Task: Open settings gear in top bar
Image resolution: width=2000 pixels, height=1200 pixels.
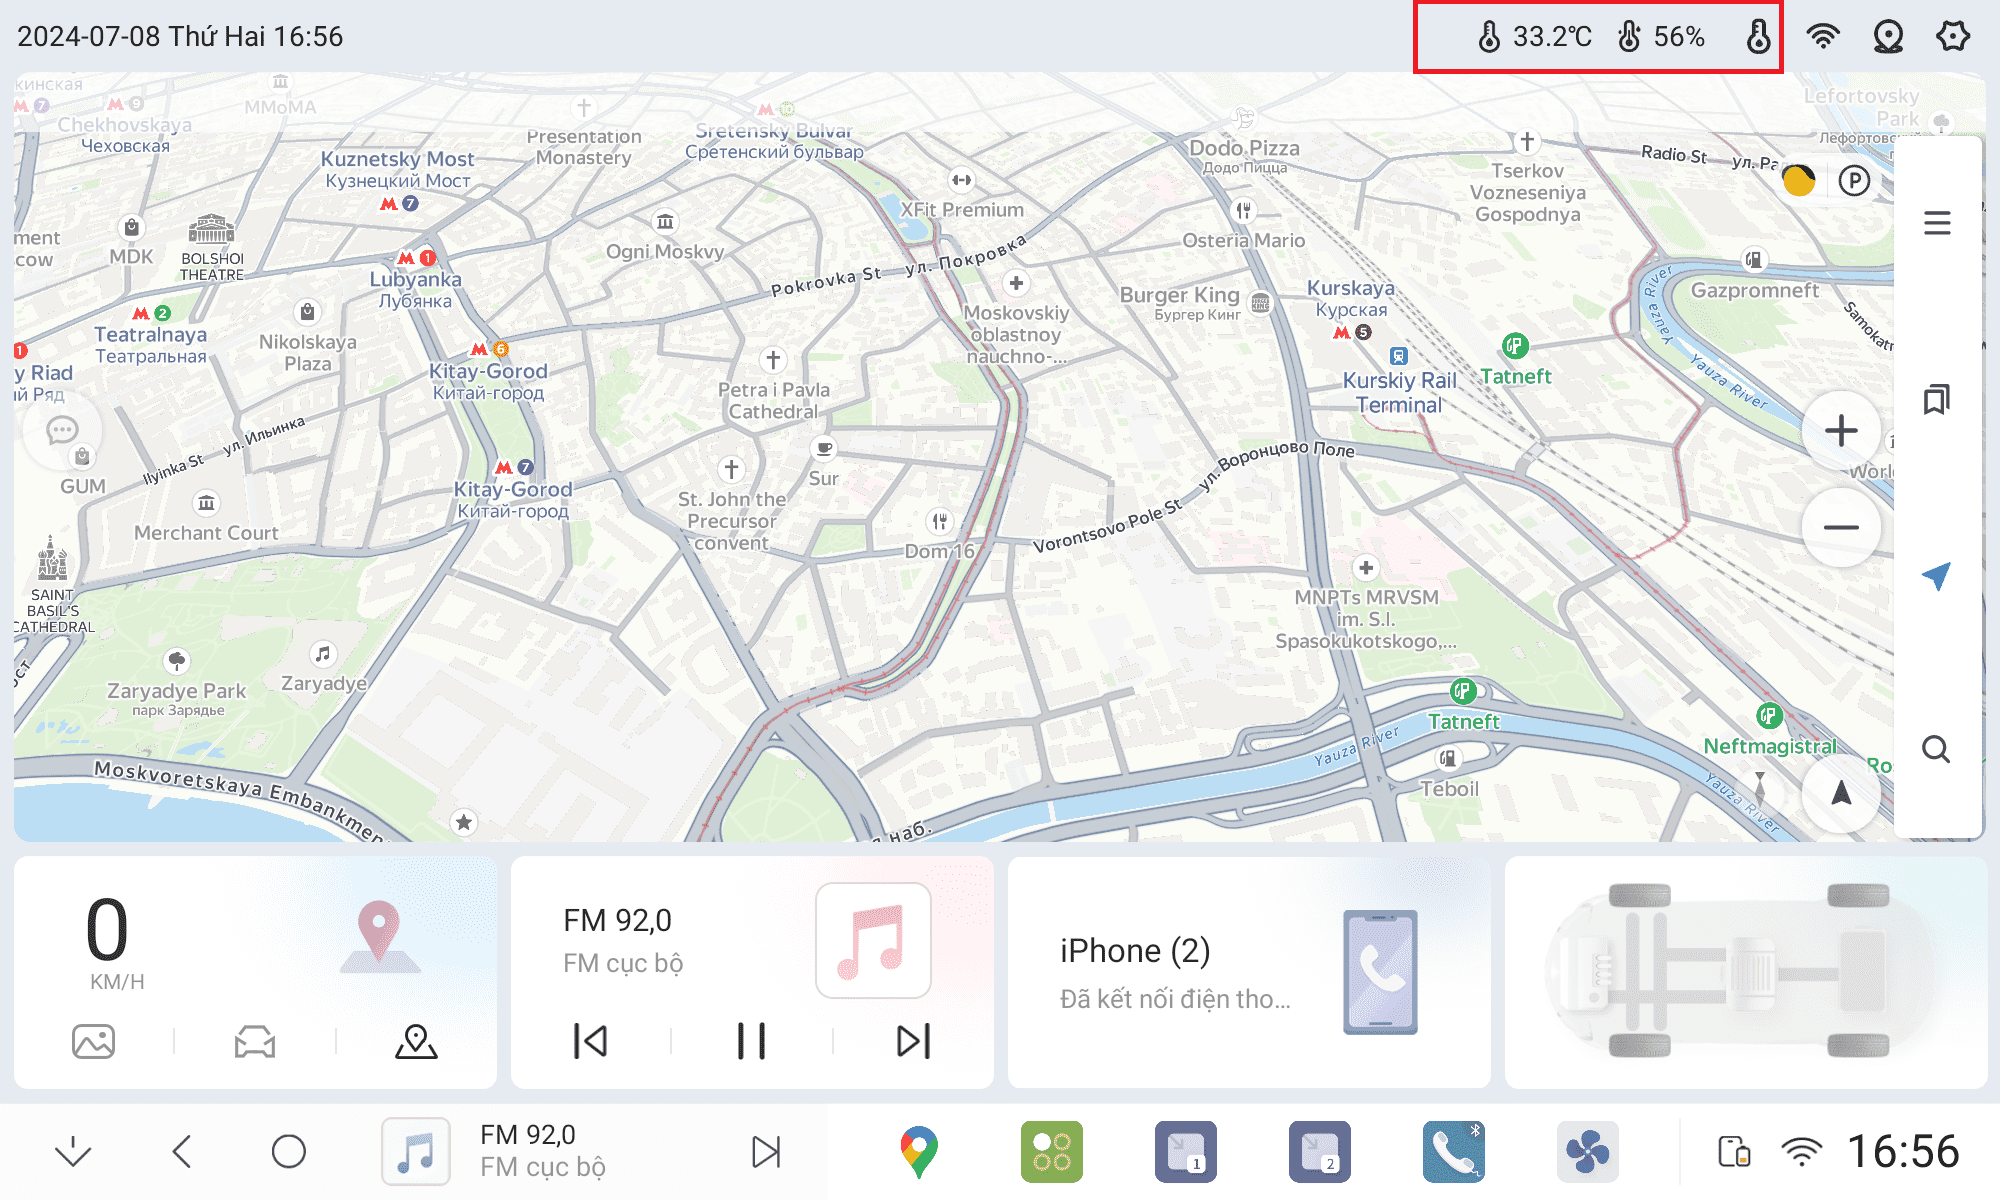Action: 1953,37
